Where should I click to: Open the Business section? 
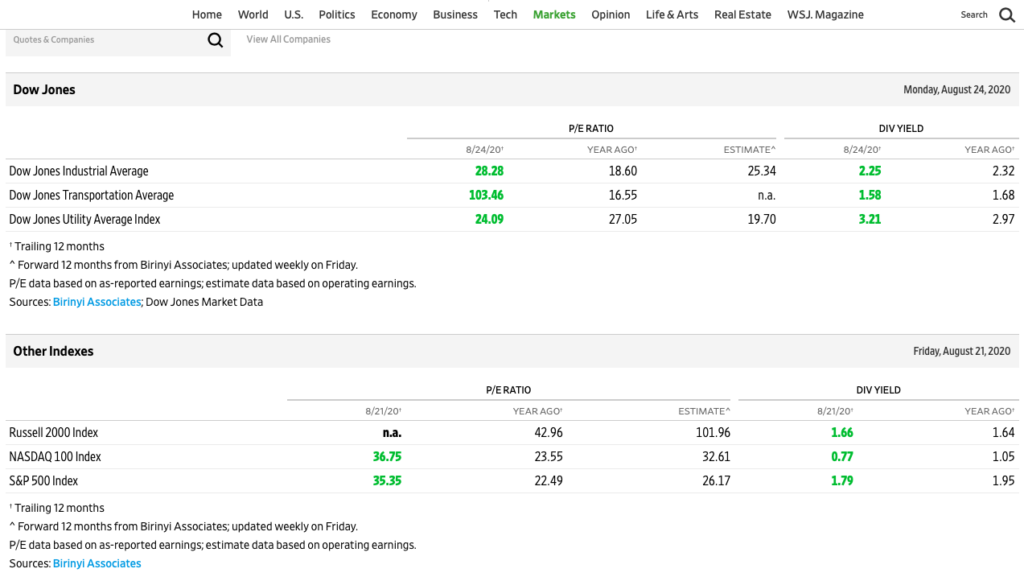tap(455, 14)
